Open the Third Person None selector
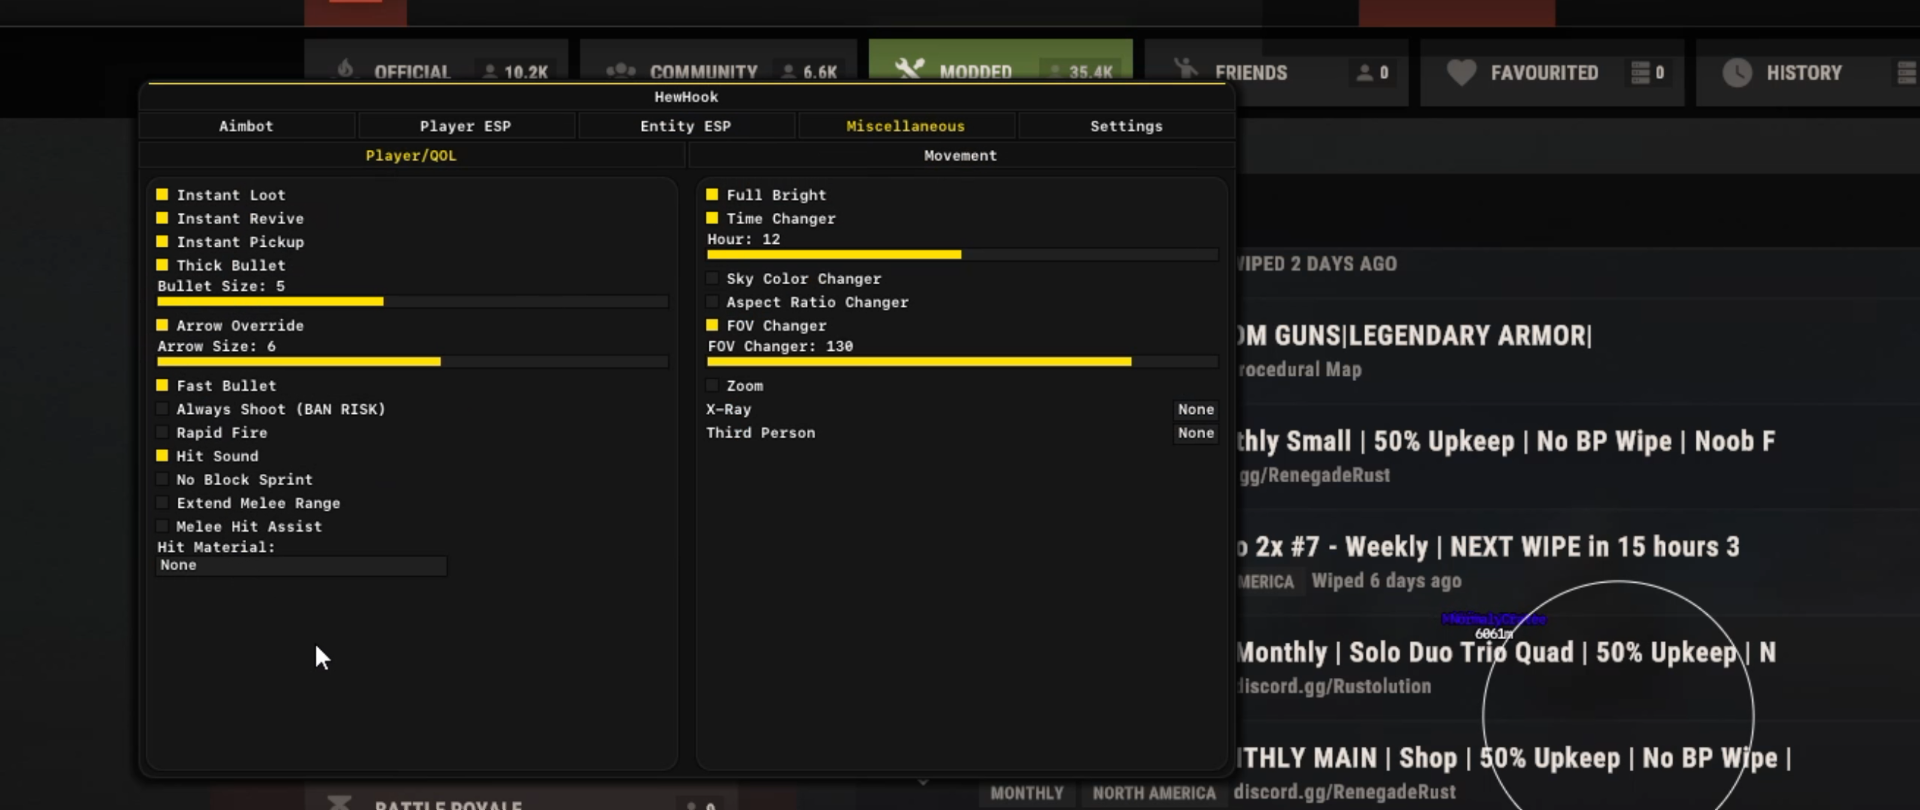Image resolution: width=1920 pixels, height=810 pixels. pos(1195,433)
